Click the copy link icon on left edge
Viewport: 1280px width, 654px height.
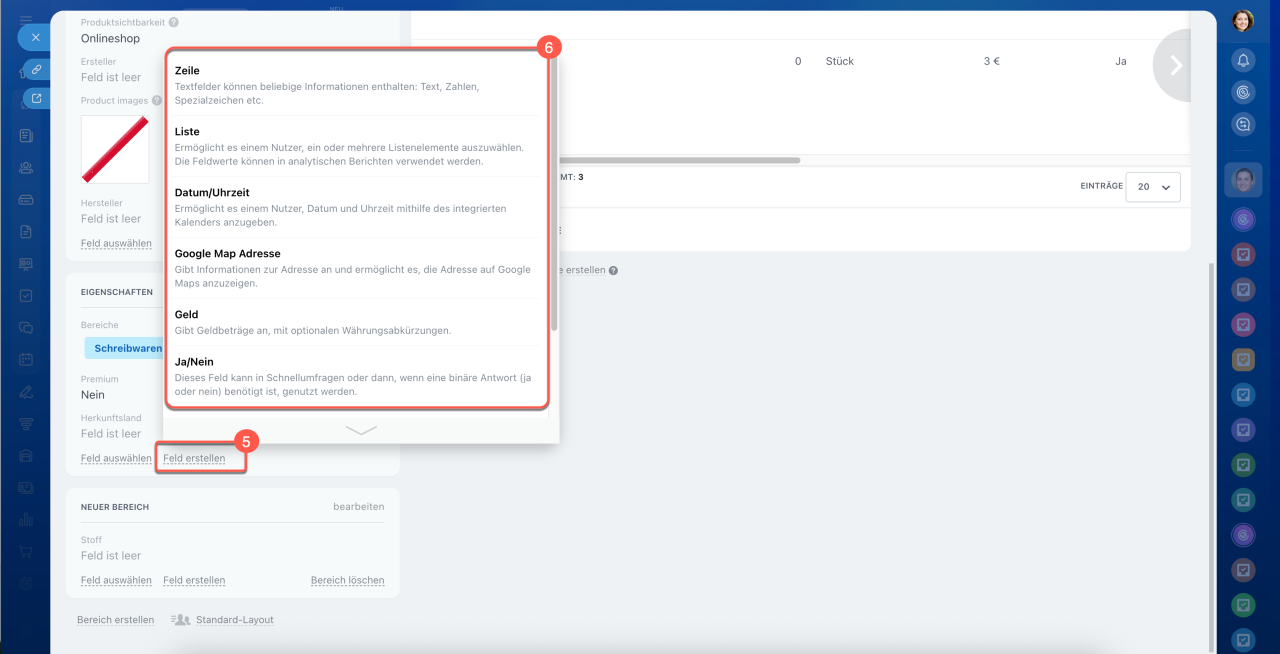coord(35,69)
